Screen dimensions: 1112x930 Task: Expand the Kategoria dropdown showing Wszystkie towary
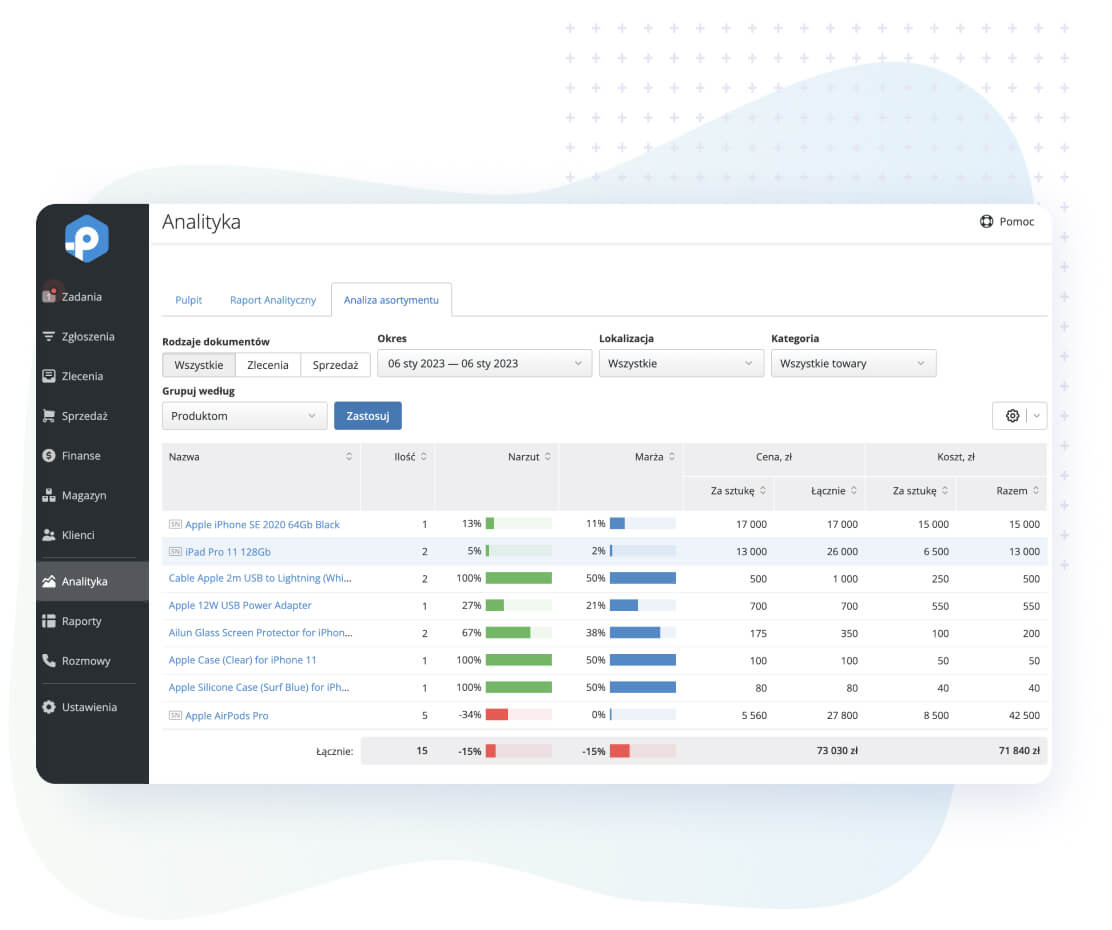(853, 363)
